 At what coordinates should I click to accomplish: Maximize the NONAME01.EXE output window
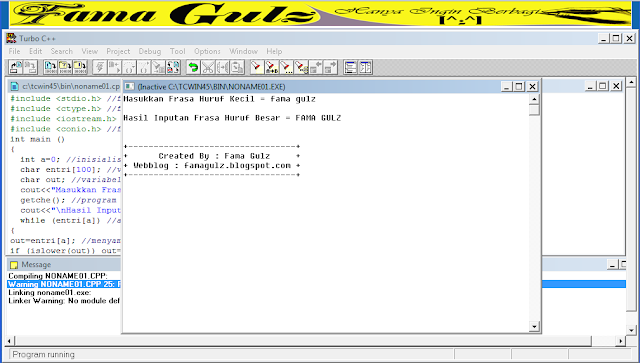[x=519, y=86]
